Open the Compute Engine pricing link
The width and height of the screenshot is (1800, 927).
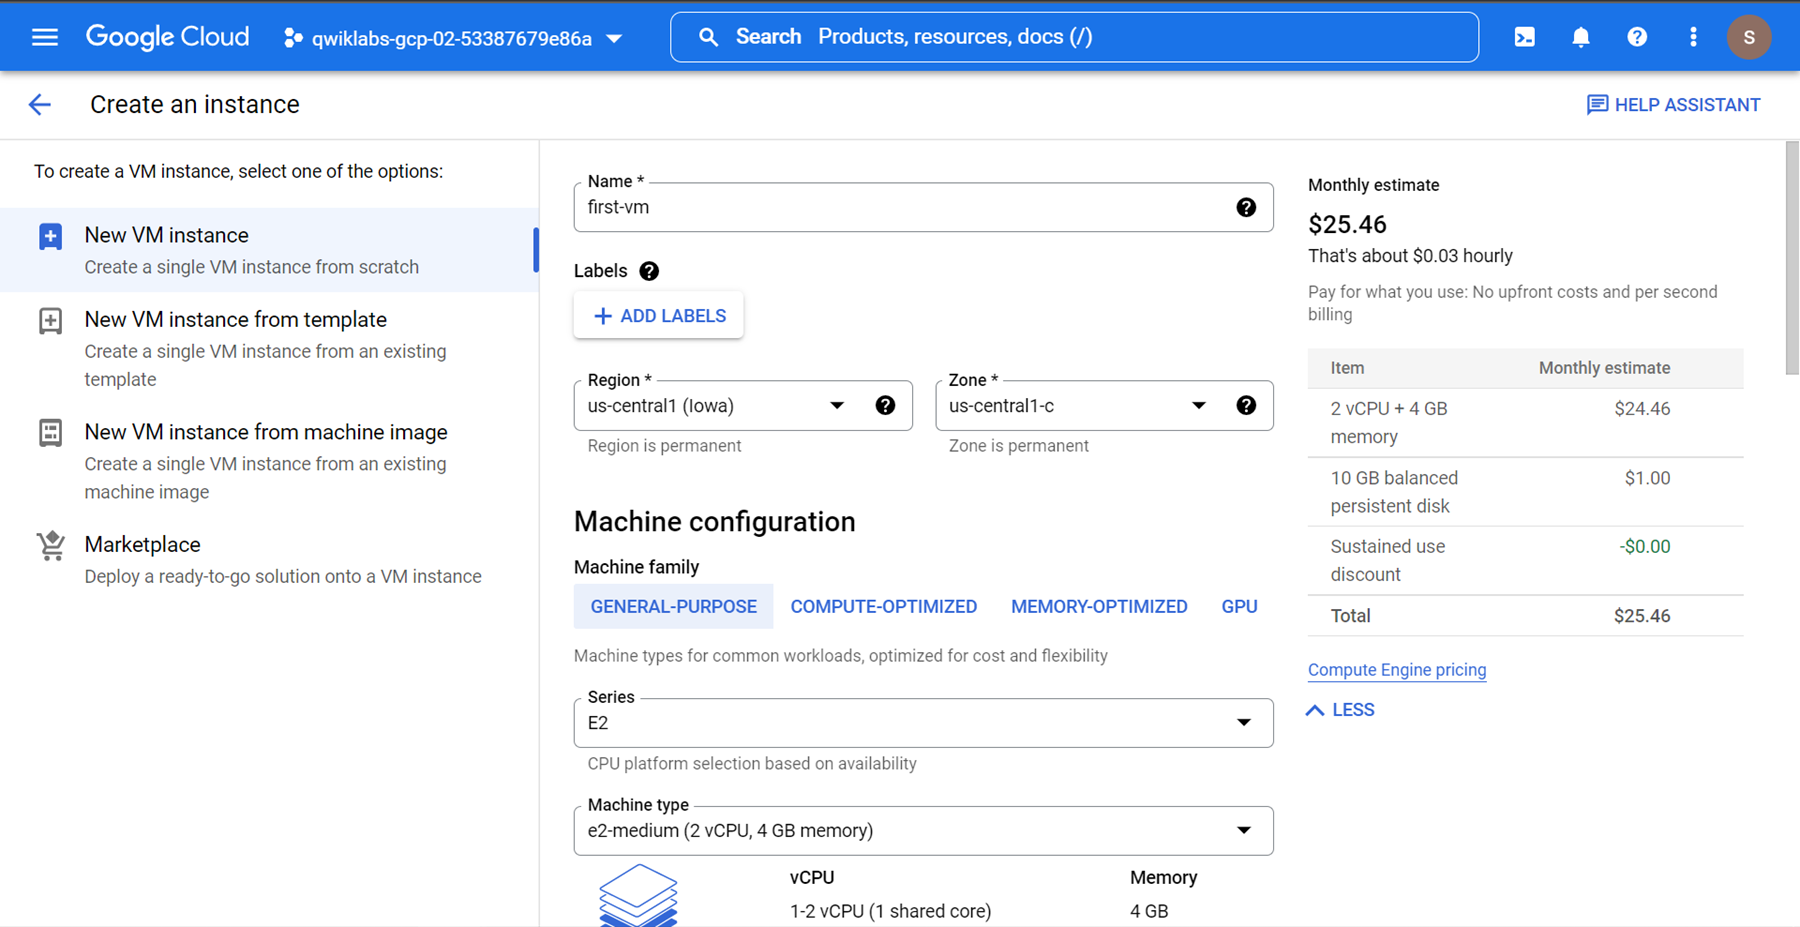(x=1397, y=670)
